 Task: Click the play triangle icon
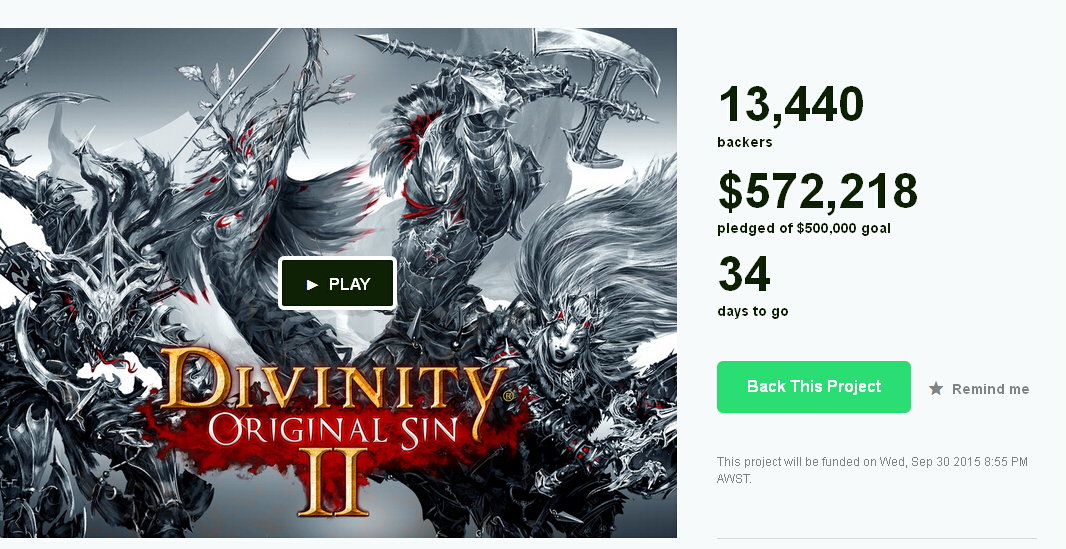click(x=313, y=284)
